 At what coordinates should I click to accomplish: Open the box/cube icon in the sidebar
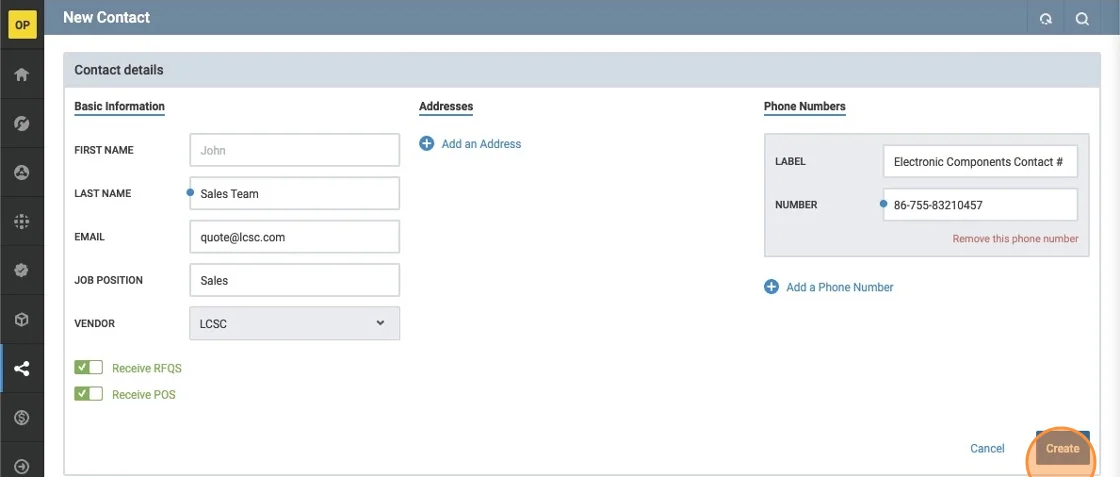(x=22, y=320)
